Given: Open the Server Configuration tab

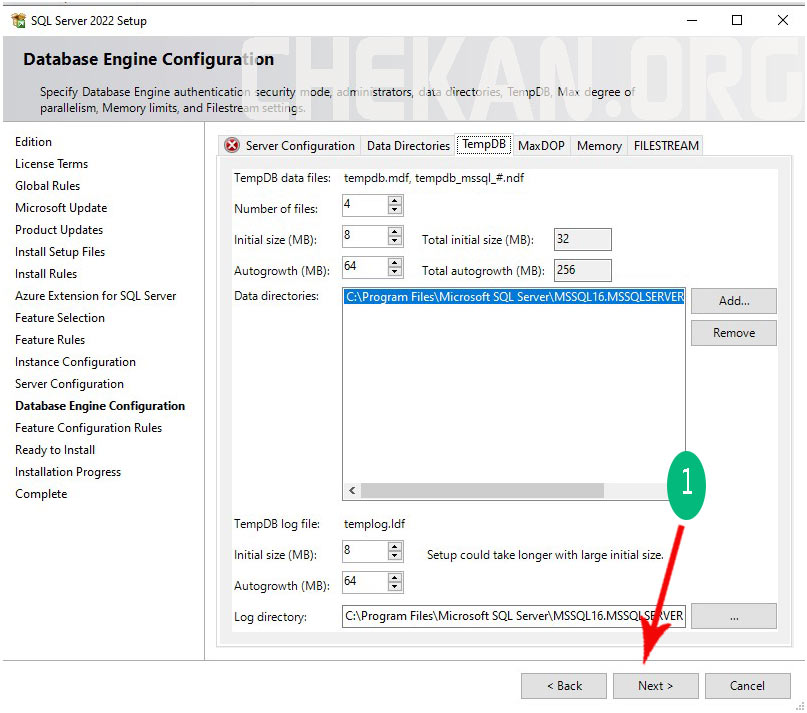Looking at the screenshot, I should [290, 146].
